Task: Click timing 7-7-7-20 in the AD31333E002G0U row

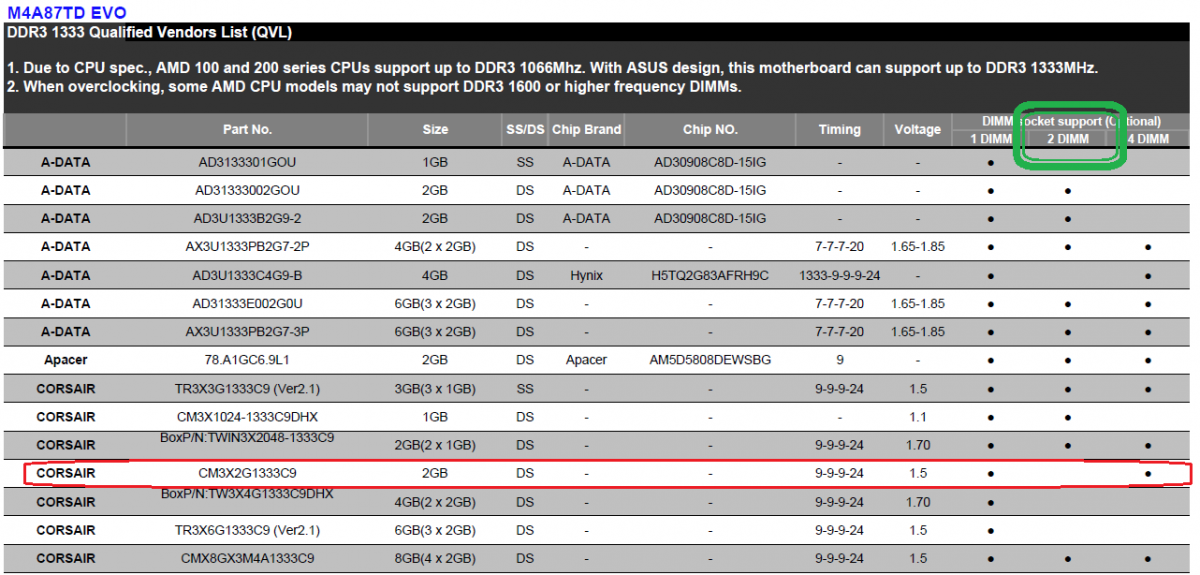Action: 840,303
